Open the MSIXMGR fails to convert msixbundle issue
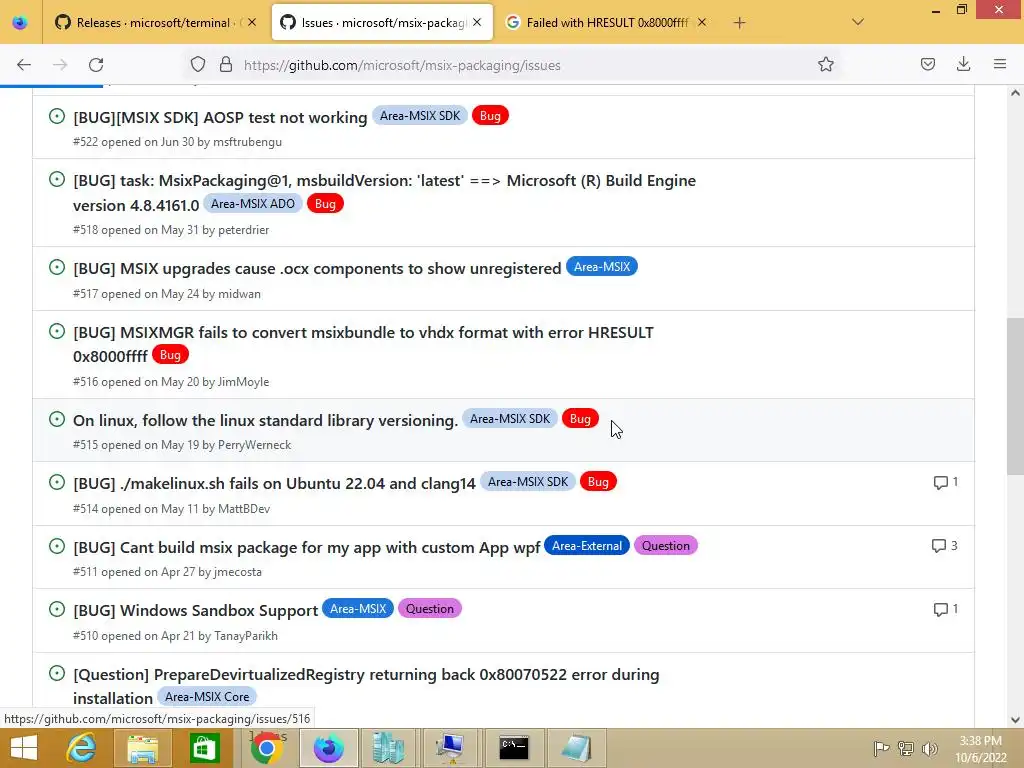 click(363, 344)
